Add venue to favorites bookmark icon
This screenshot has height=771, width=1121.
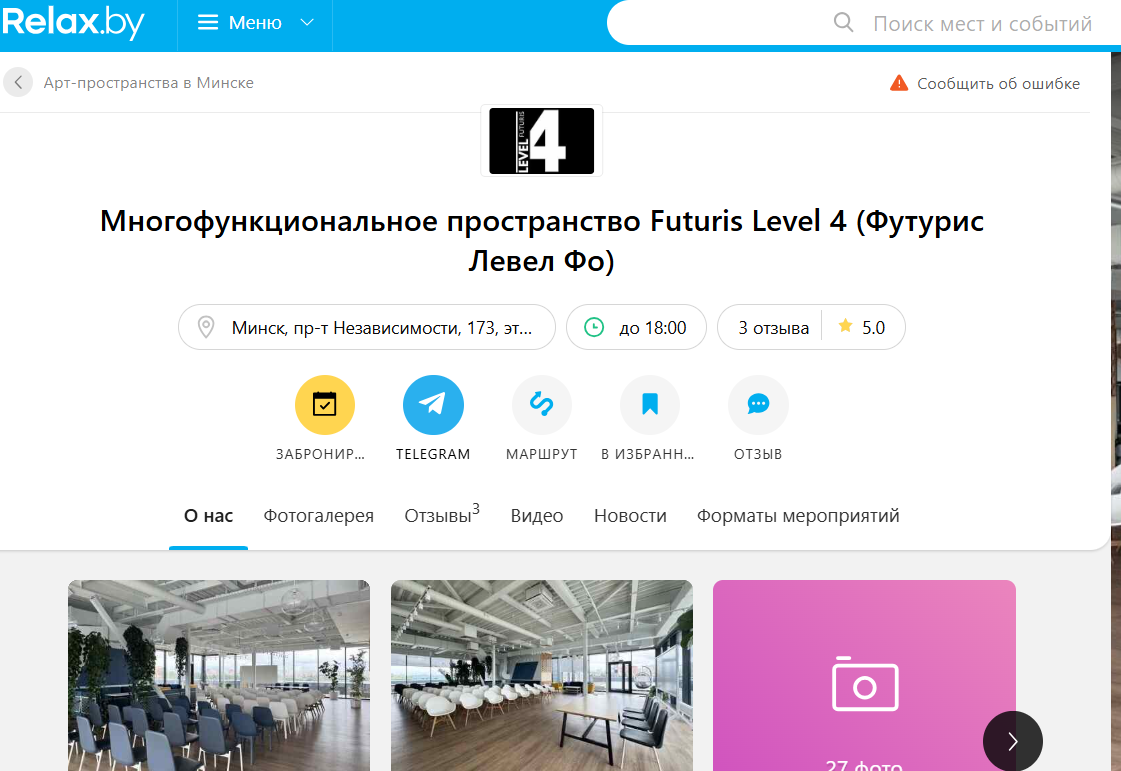tap(650, 405)
